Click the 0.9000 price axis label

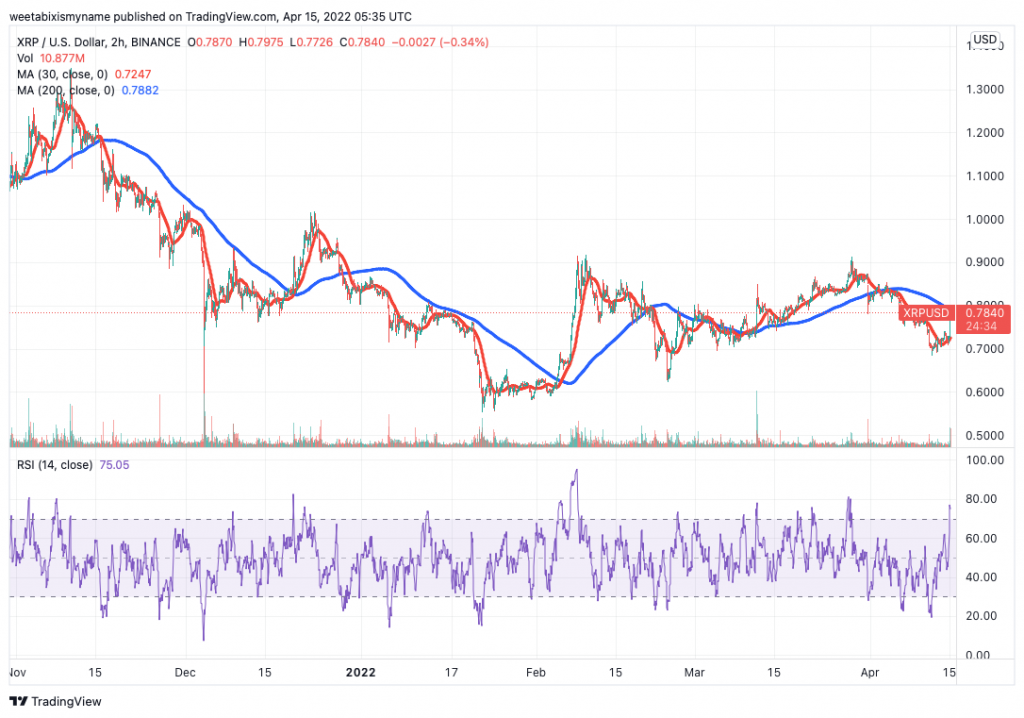point(985,262)
